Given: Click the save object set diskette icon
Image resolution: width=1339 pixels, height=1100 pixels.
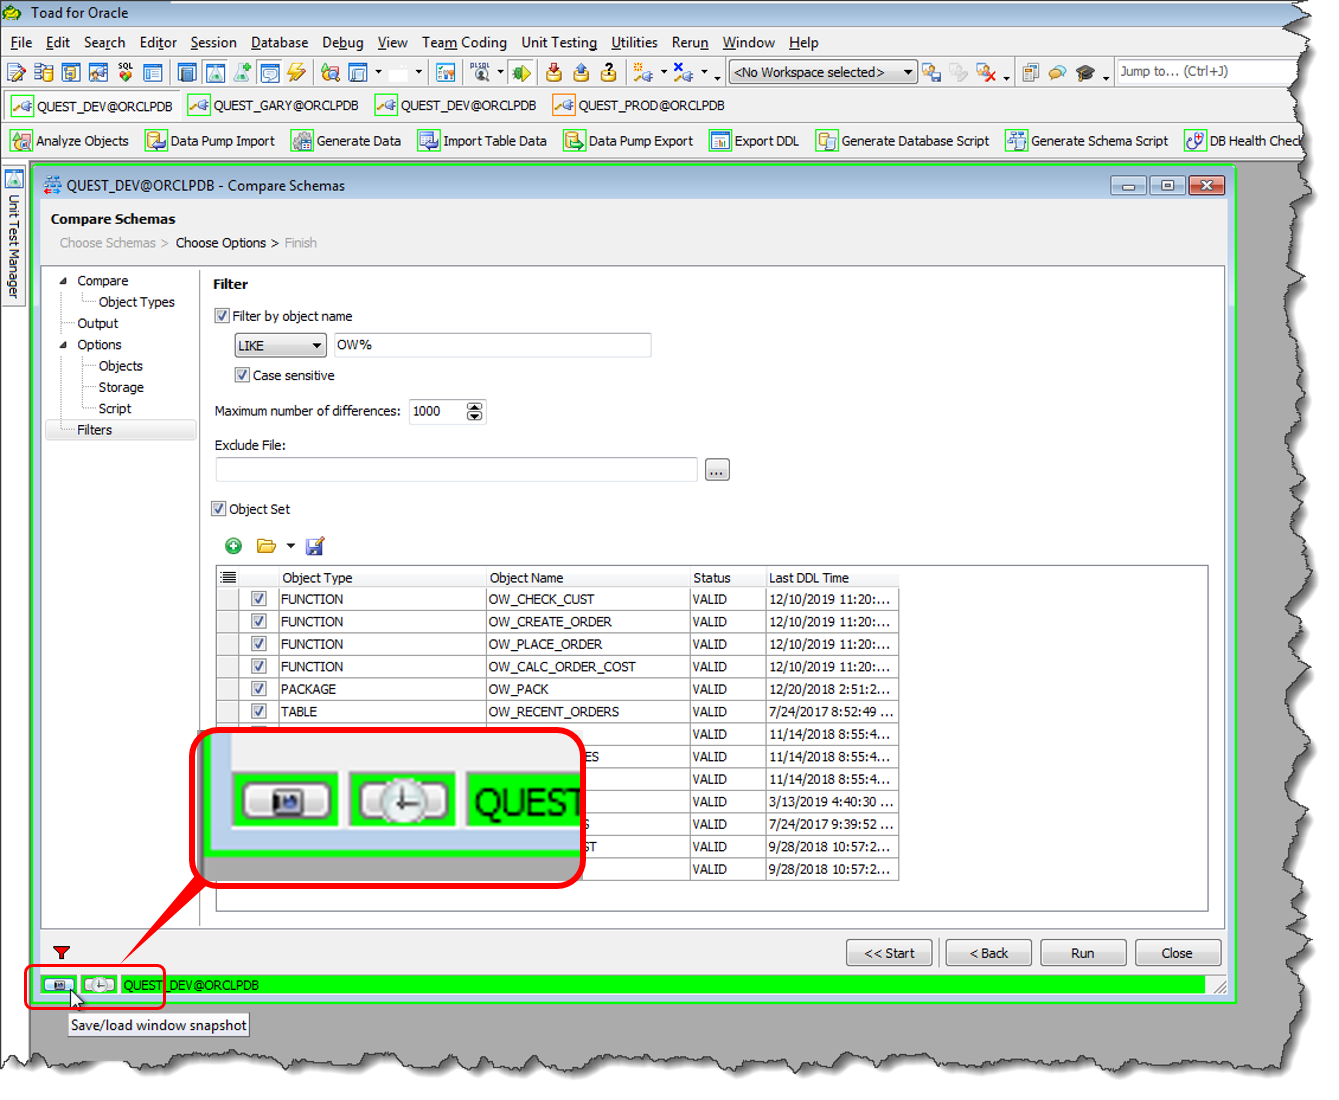Looking at the screenshot, I should pyautogui.click(x=315, y=546).
